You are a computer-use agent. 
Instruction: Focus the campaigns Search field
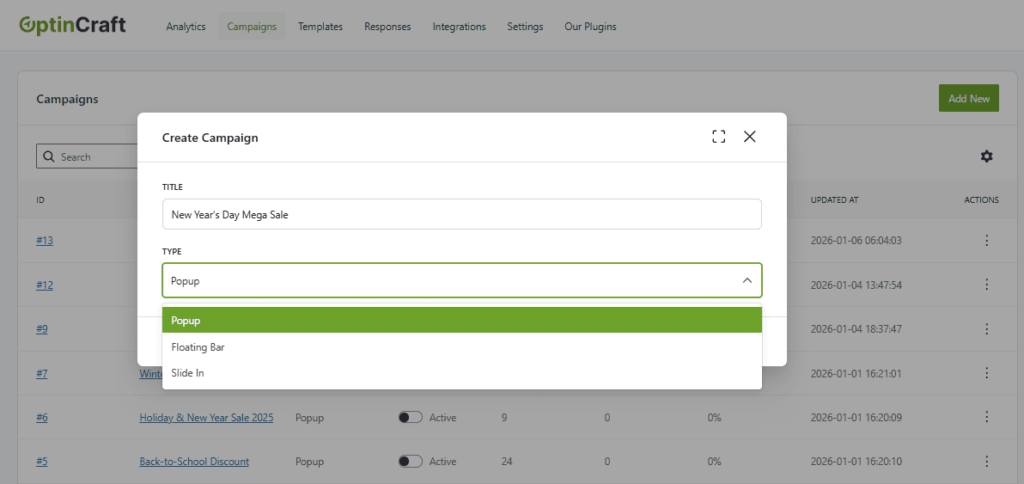tap(86, 157)
